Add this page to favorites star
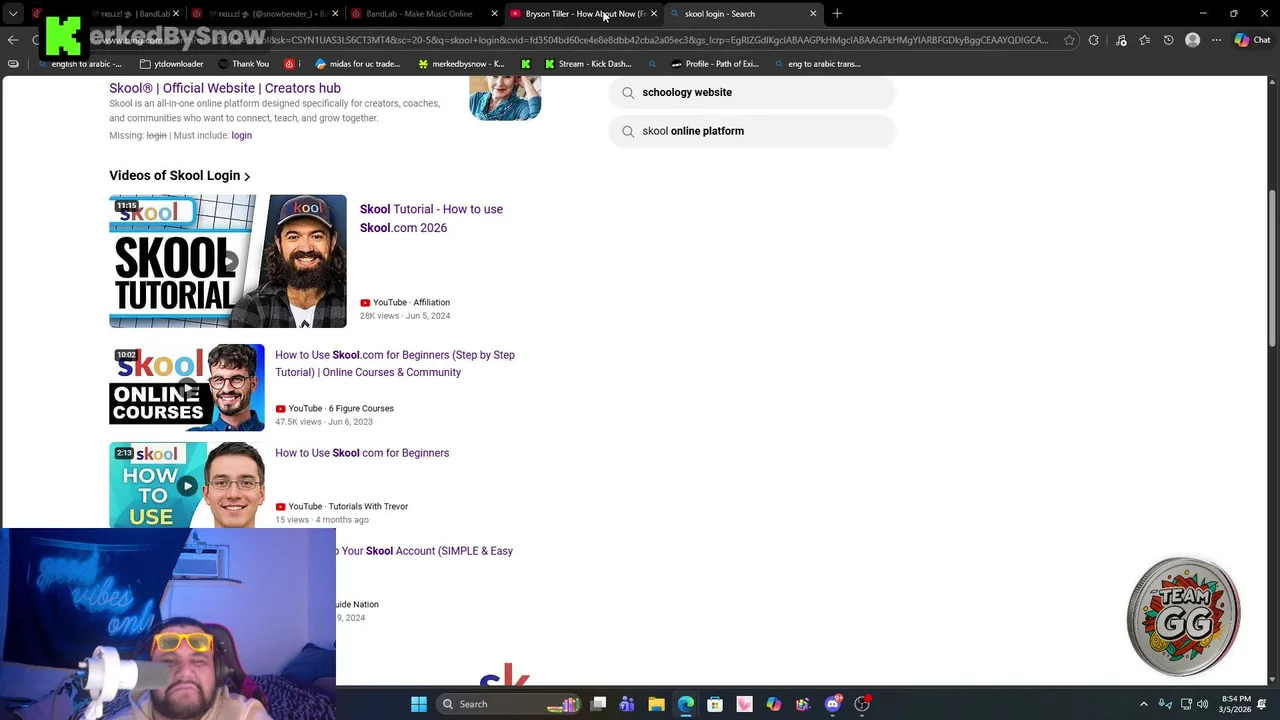The height and width of the screenshot is (720, 1280). click(1069, 40)
